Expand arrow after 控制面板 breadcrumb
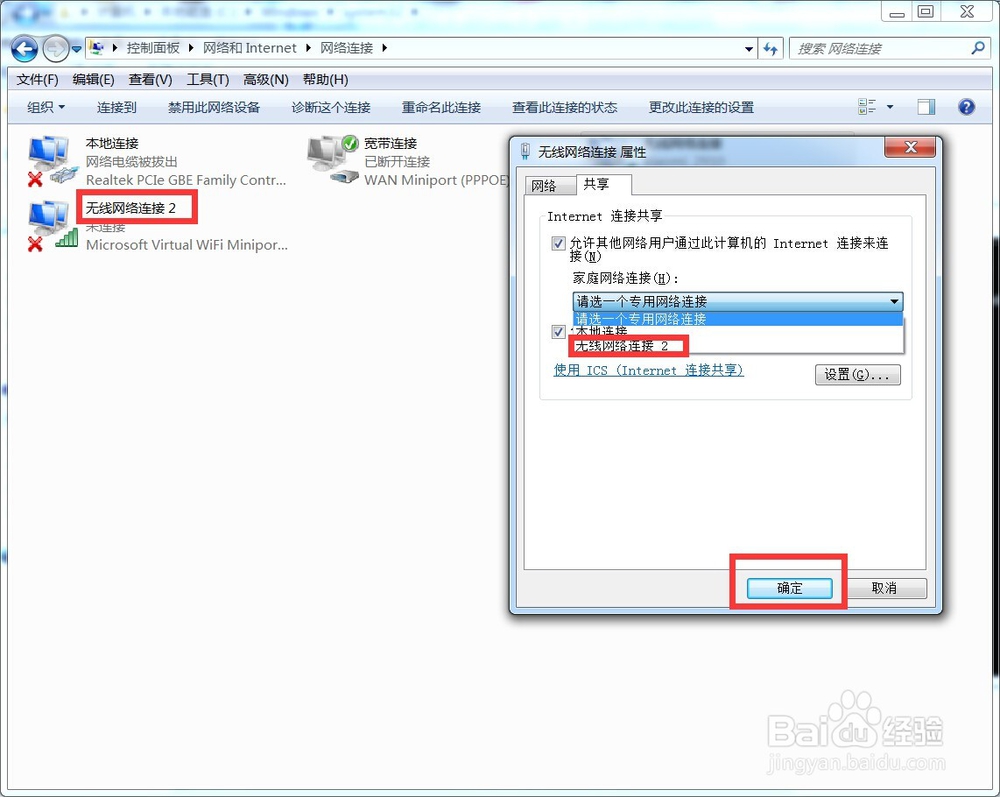The width and height of the screenshot is (1000, 797). (x=191, y=48)
